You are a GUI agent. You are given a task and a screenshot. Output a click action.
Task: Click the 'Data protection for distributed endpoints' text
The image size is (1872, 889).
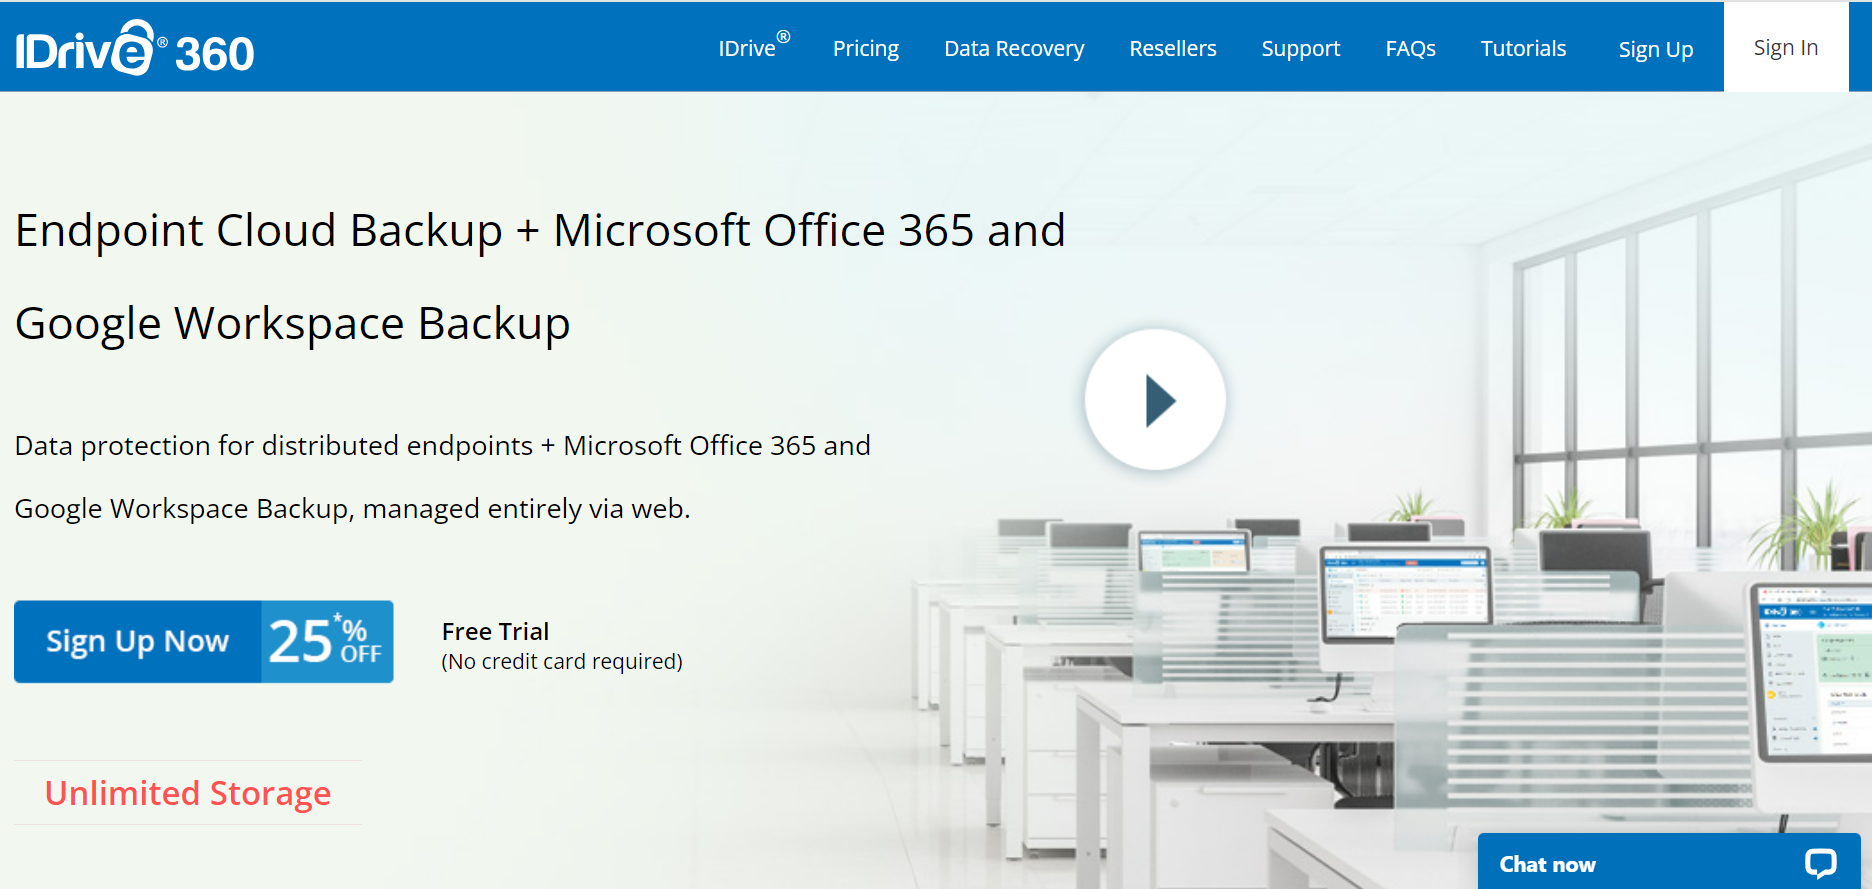pyautogui.click(x=442, y=477)
